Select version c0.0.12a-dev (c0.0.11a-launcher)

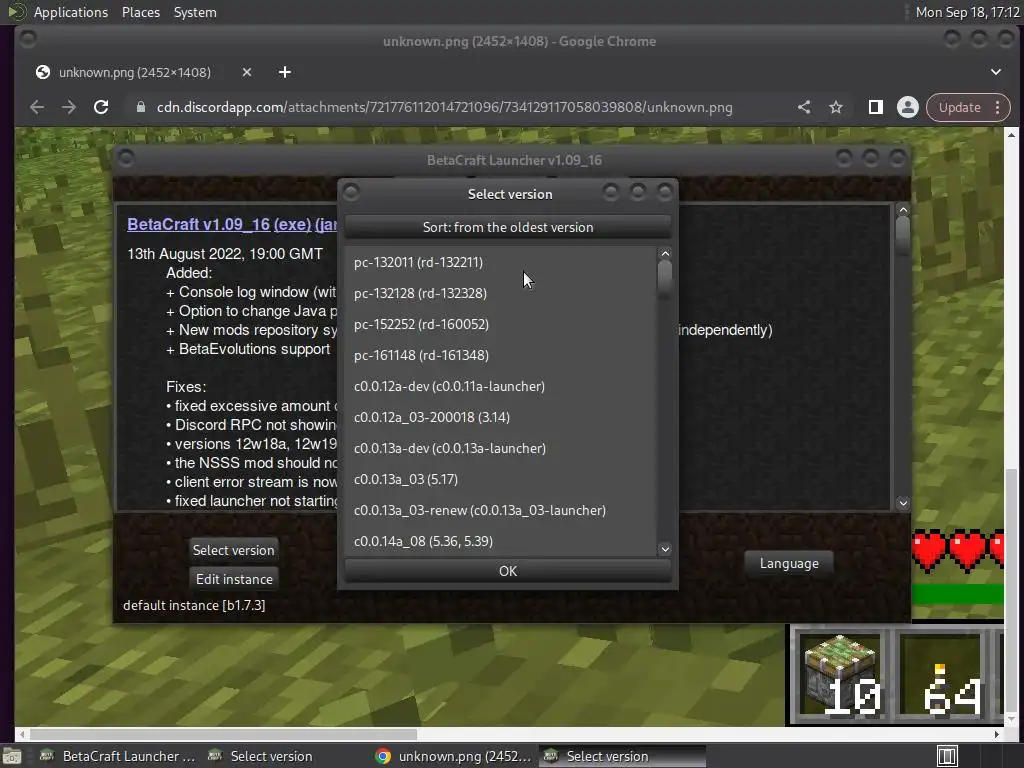tap(500, 386)
